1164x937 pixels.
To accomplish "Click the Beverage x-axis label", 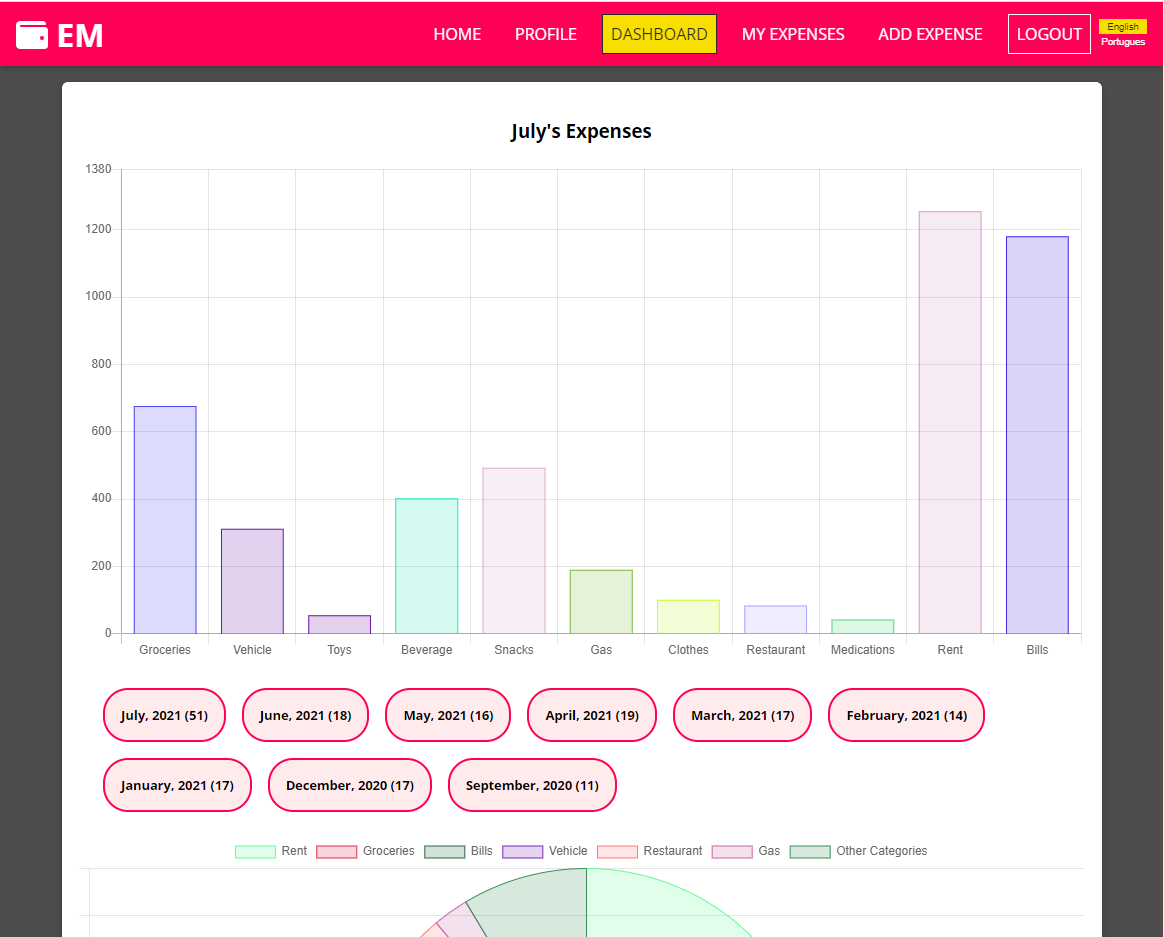I will 427,650.
